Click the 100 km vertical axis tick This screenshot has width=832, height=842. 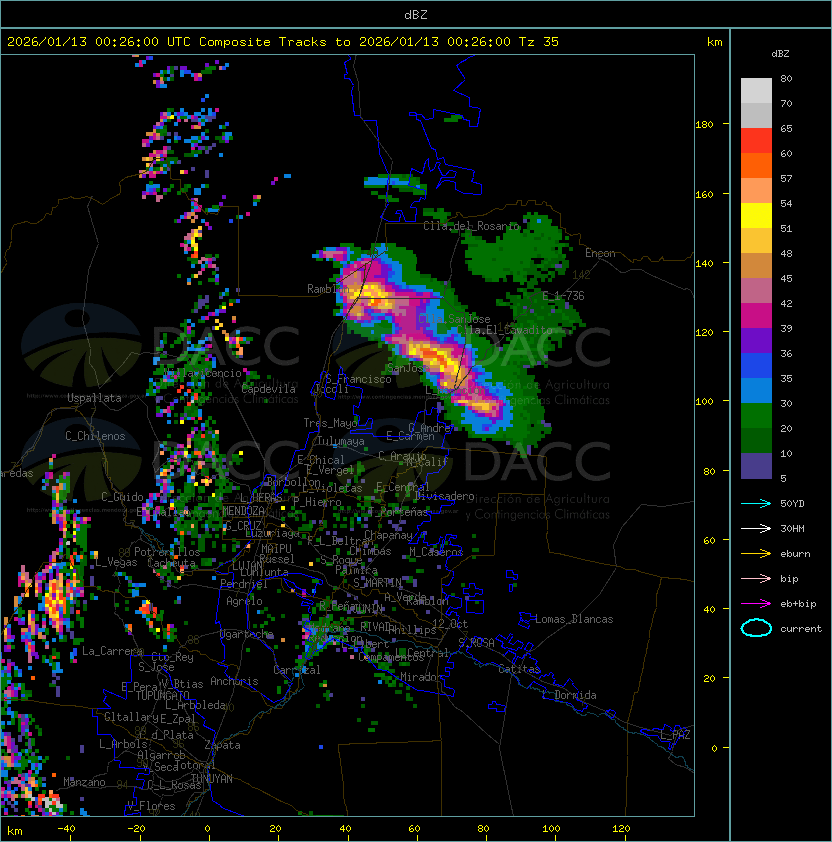(x=704, y=402)
